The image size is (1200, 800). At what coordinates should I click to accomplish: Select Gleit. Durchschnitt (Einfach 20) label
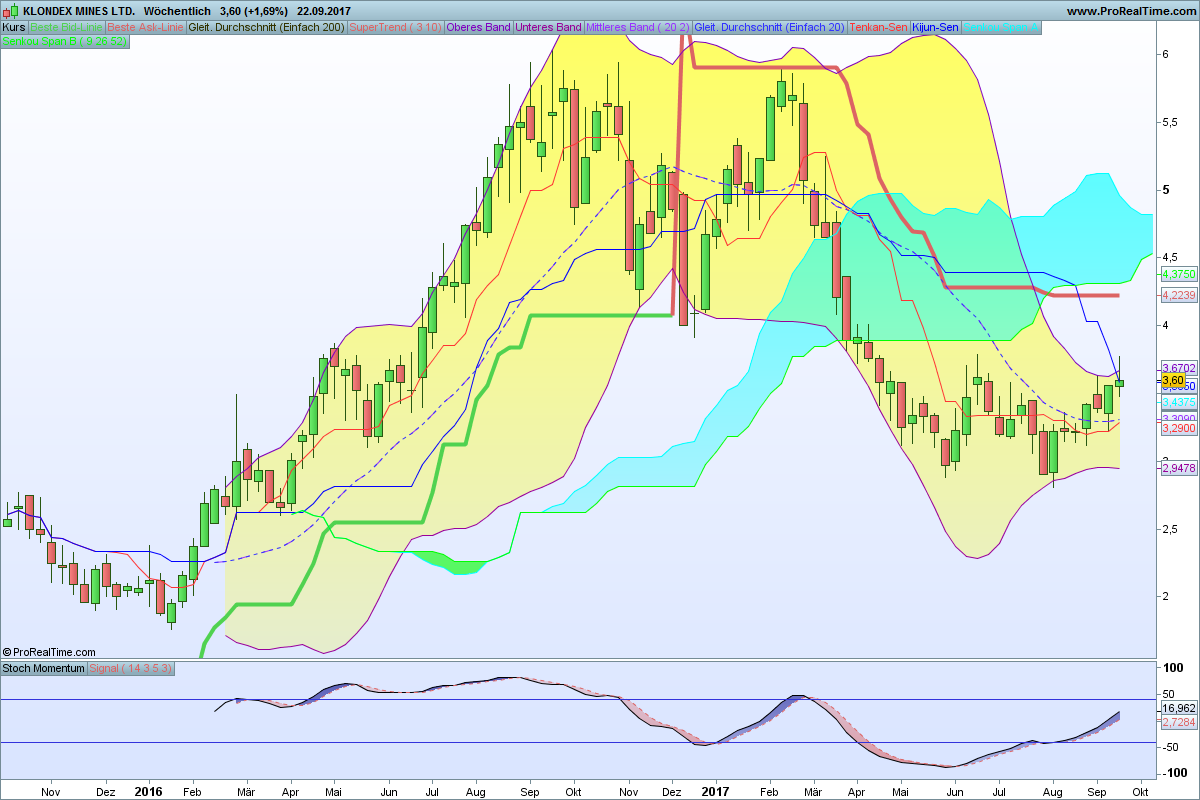coord(769,27)
